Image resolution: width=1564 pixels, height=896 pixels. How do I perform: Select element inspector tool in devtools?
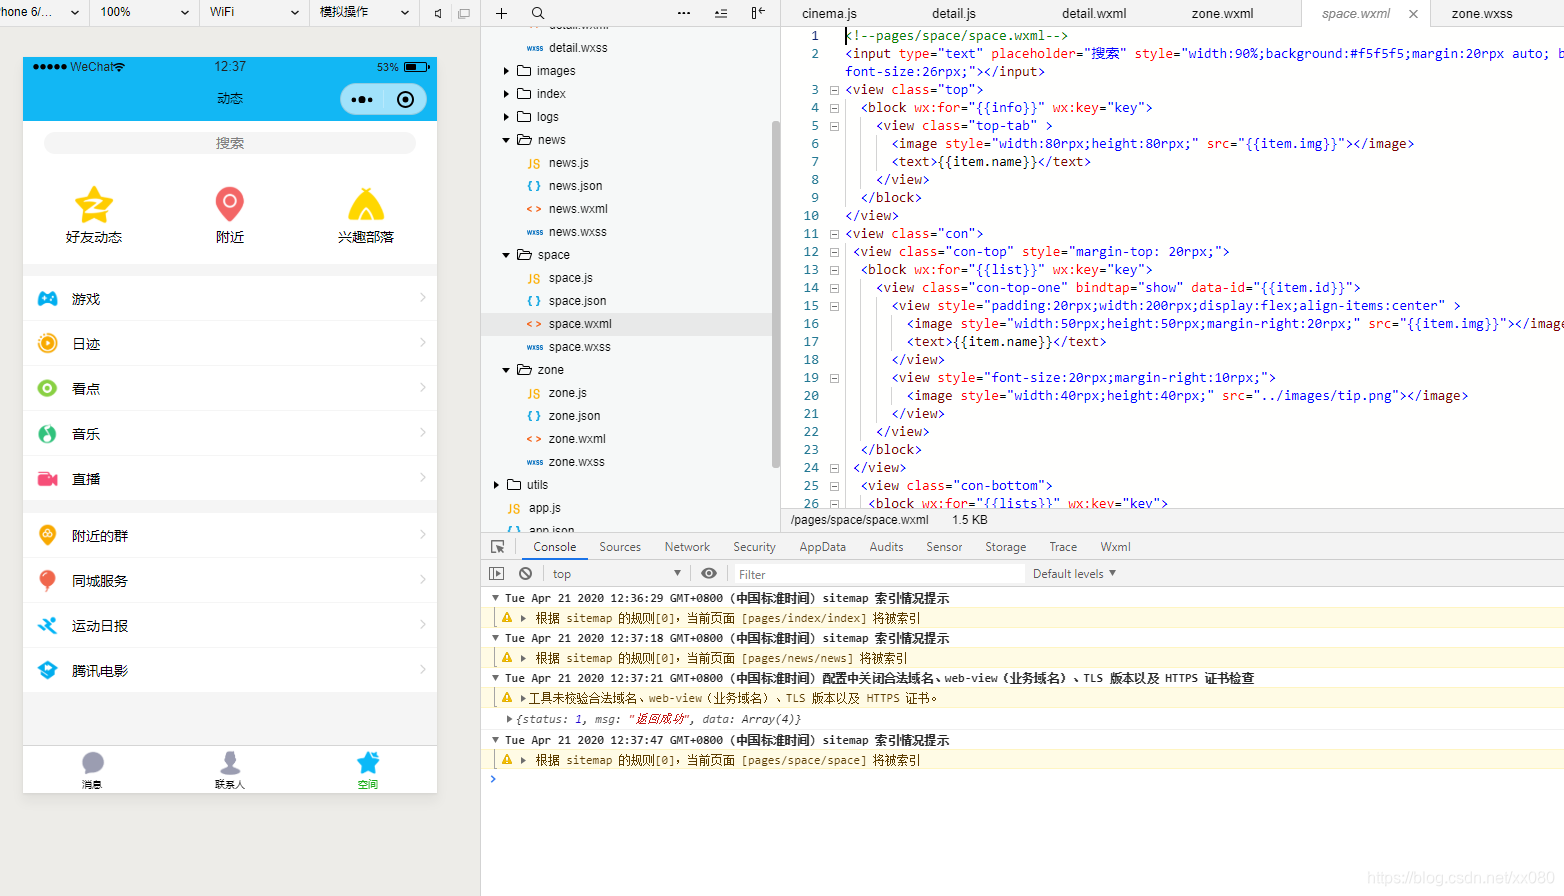click(x=498, y=547)
